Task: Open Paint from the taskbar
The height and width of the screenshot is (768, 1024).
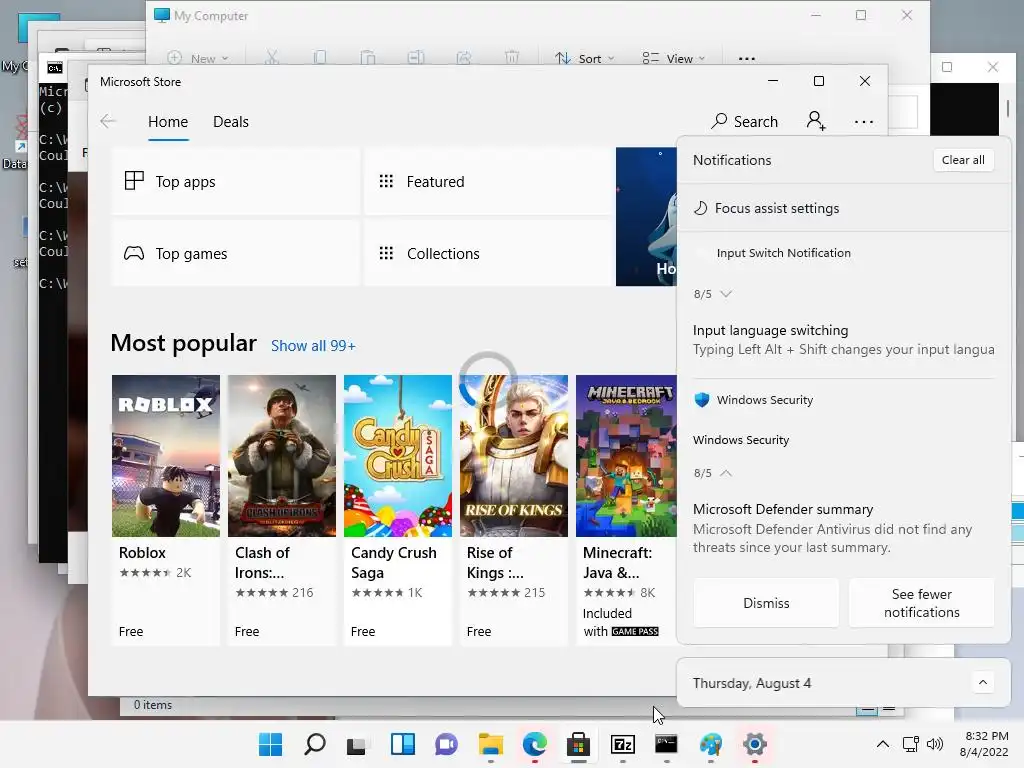Action: [711, 744]
